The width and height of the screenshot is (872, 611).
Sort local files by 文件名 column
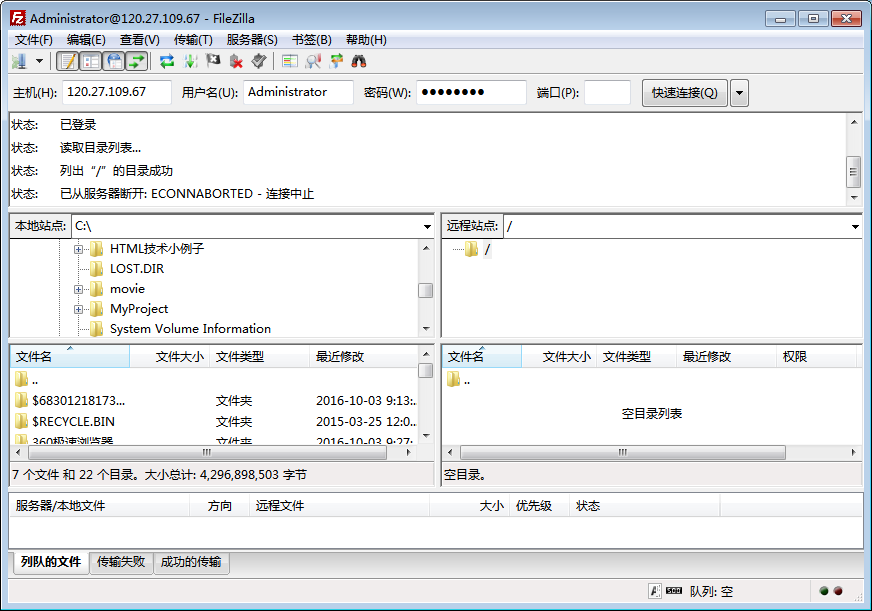[70, 356]
